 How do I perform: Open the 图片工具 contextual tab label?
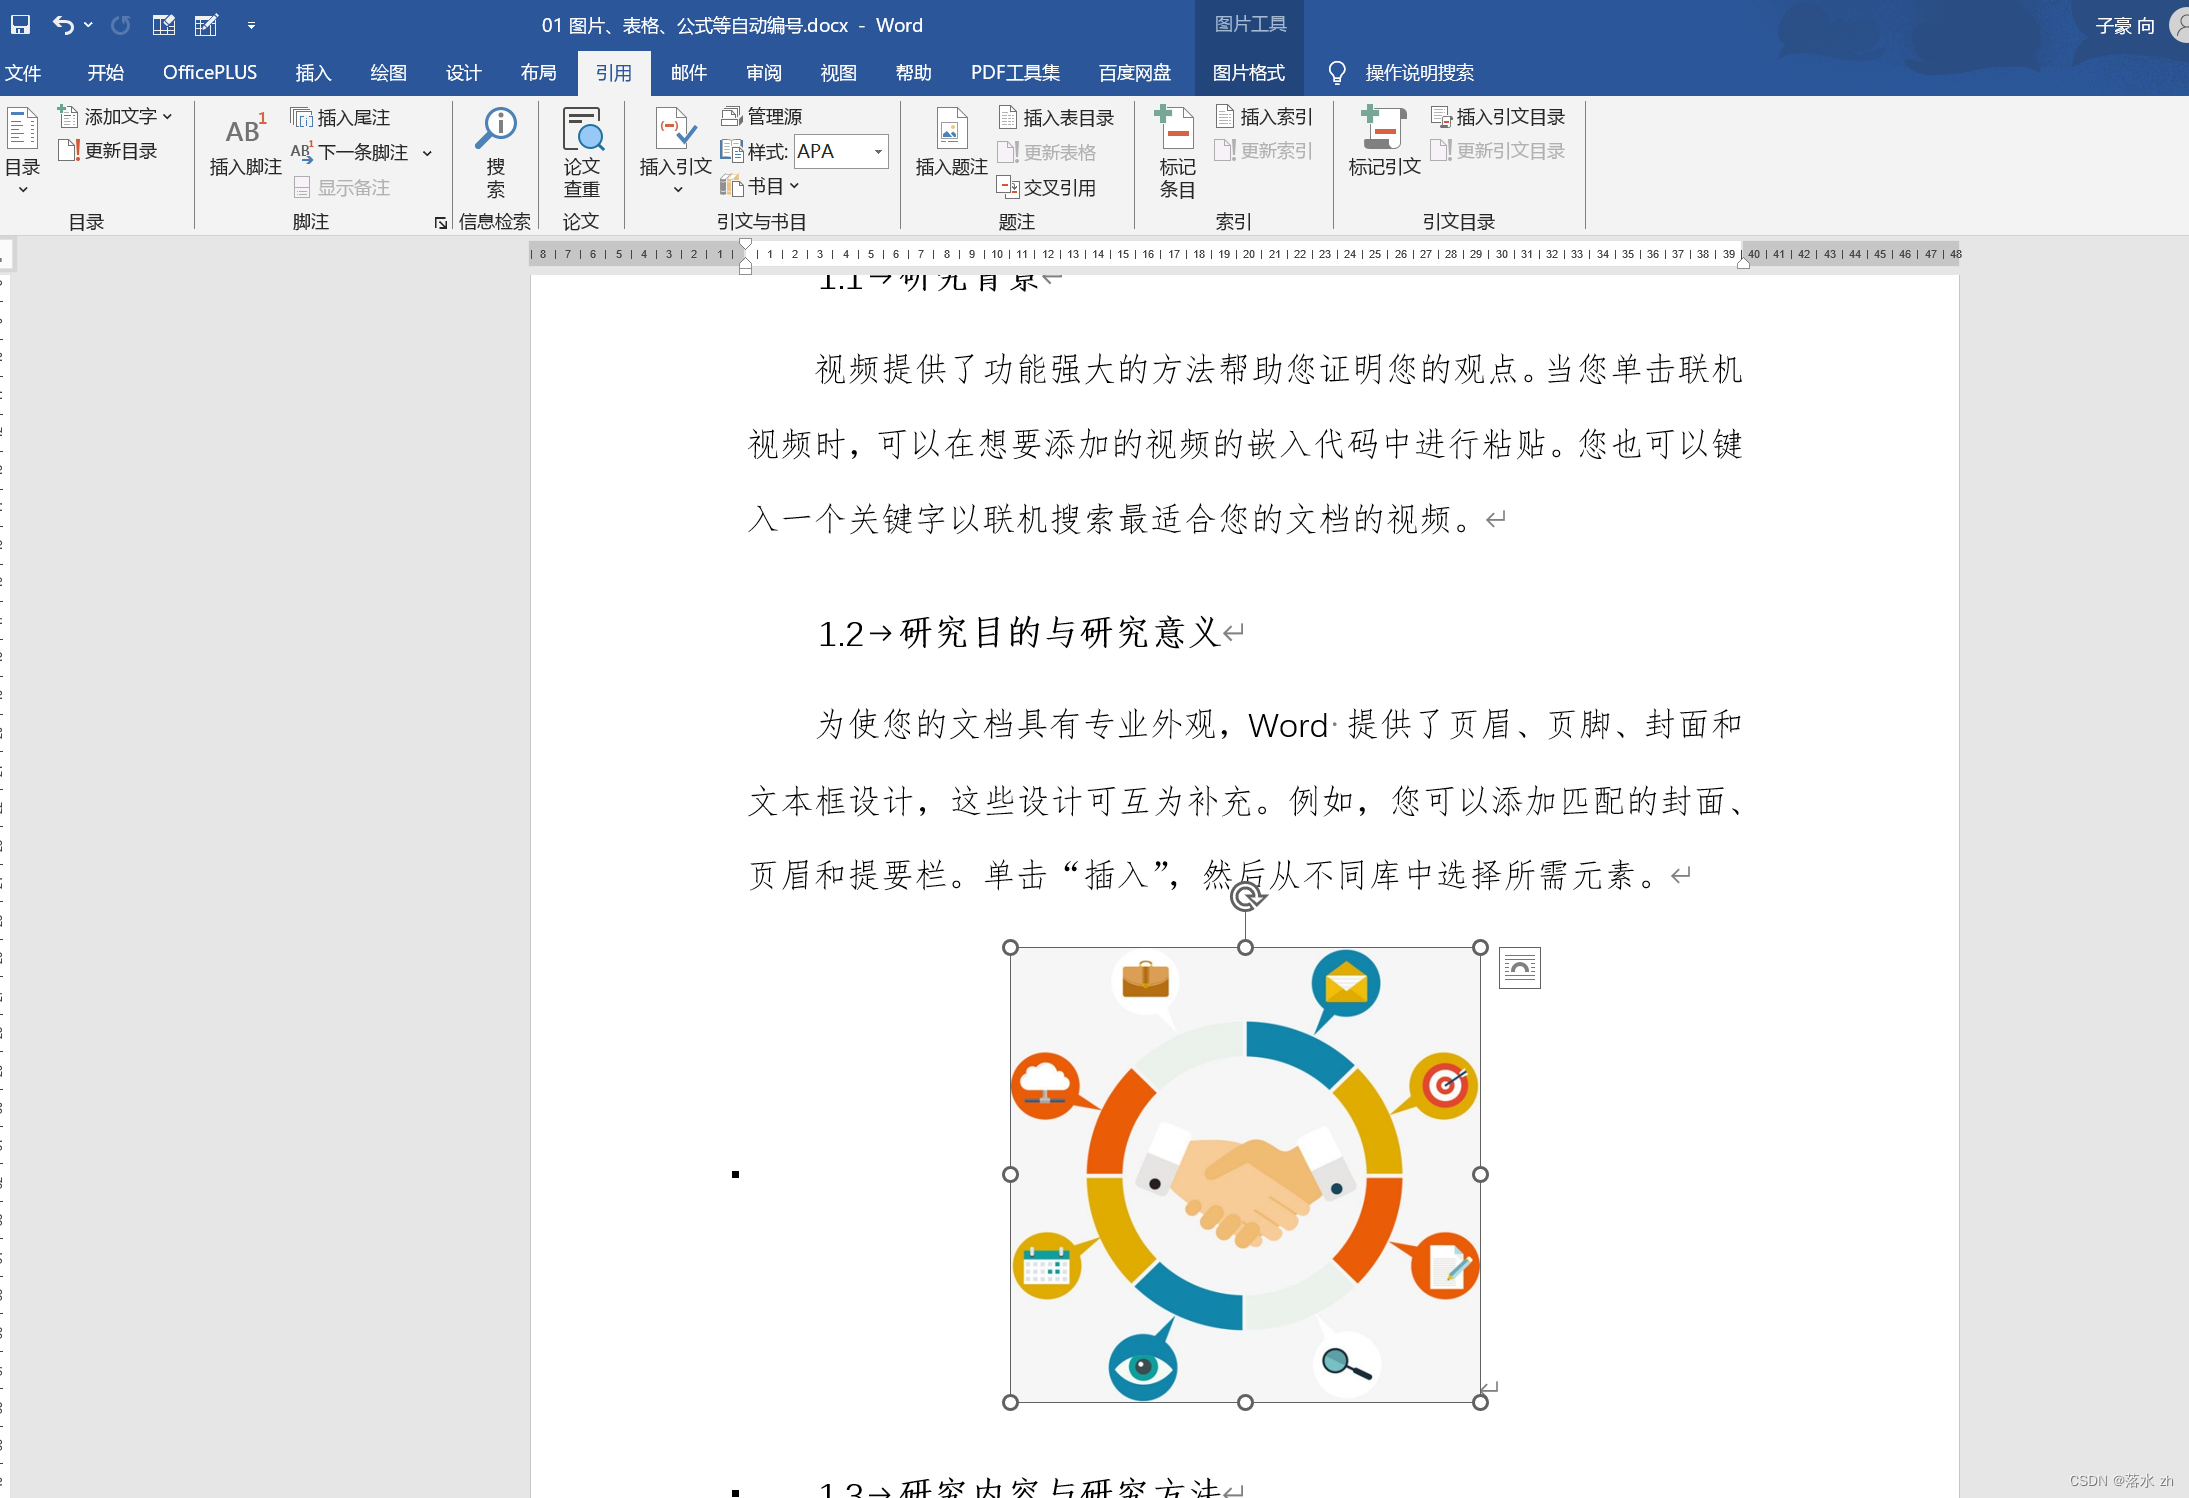coord(1249,24)
